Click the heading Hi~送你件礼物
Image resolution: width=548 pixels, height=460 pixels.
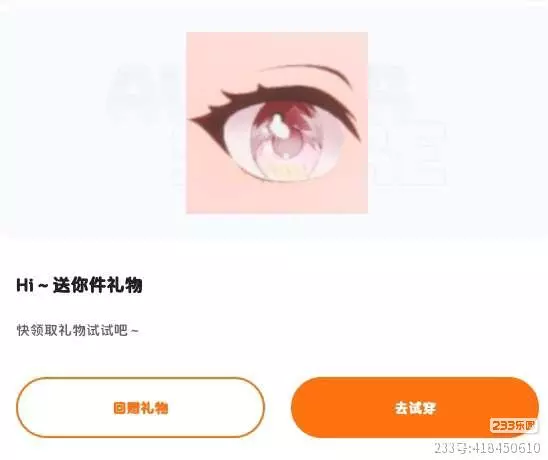click(79, 285)
